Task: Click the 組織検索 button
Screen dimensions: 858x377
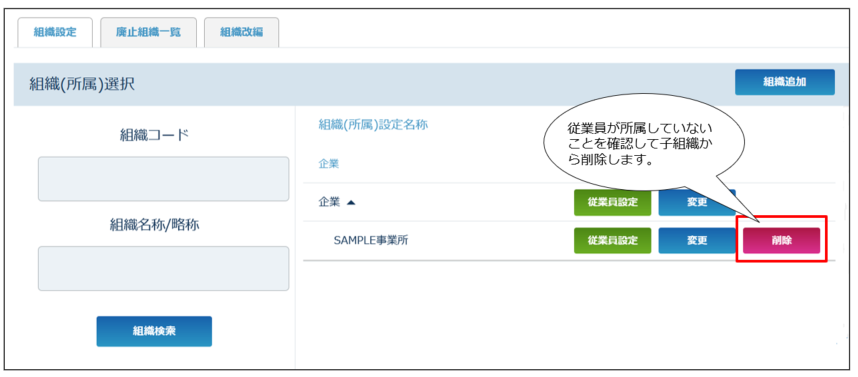Action: point(154,331)
